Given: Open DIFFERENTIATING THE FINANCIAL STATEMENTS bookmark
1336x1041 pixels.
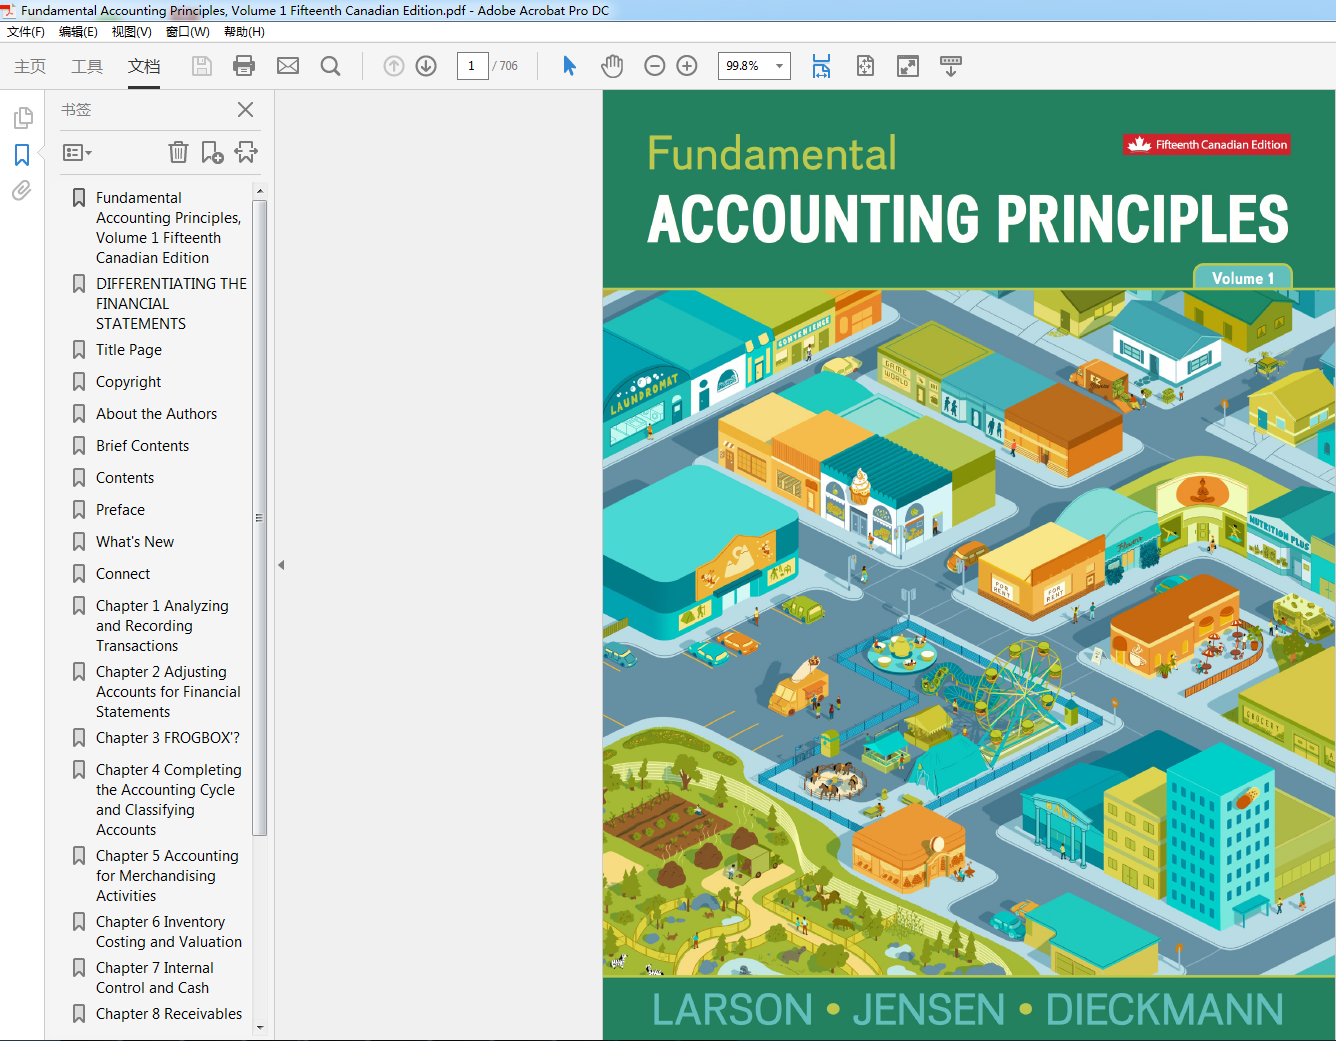Looking at the screenshot, I should point(171,304).
